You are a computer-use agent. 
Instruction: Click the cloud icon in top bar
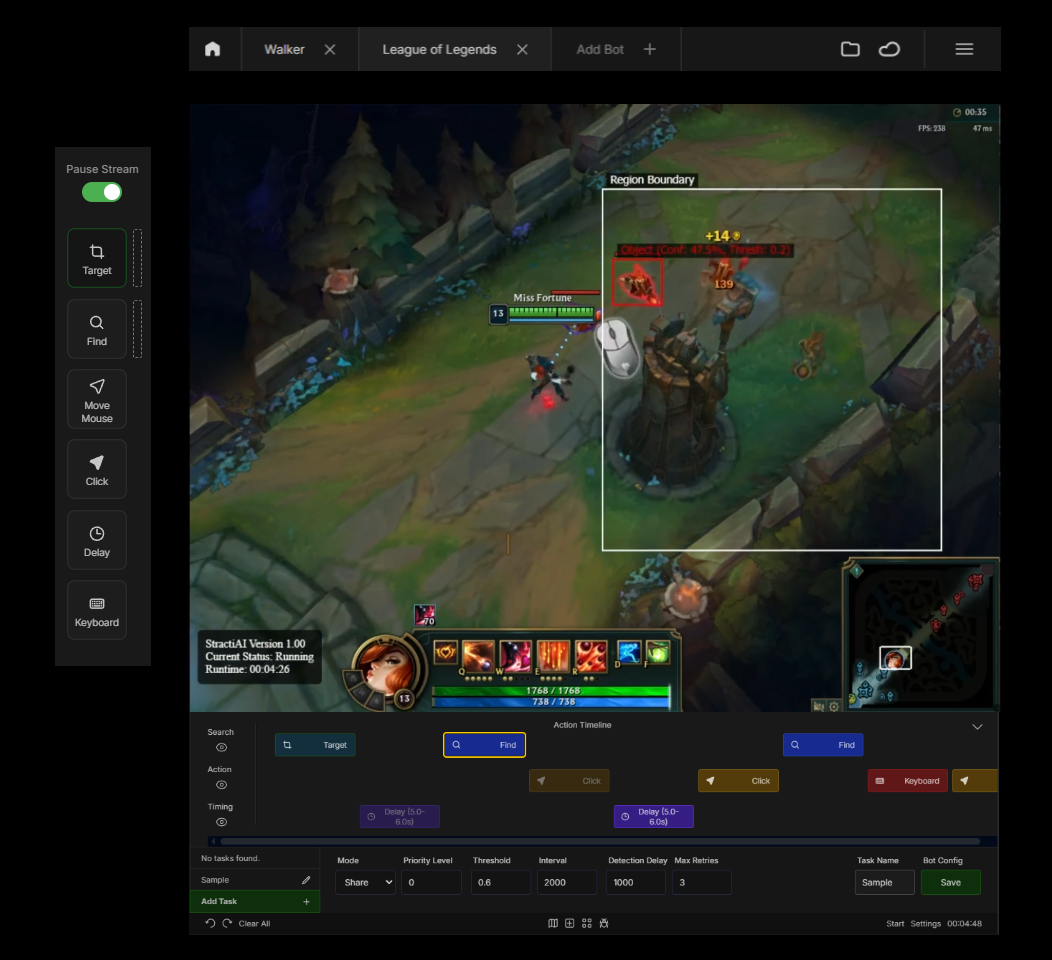[x=889, y=49]
